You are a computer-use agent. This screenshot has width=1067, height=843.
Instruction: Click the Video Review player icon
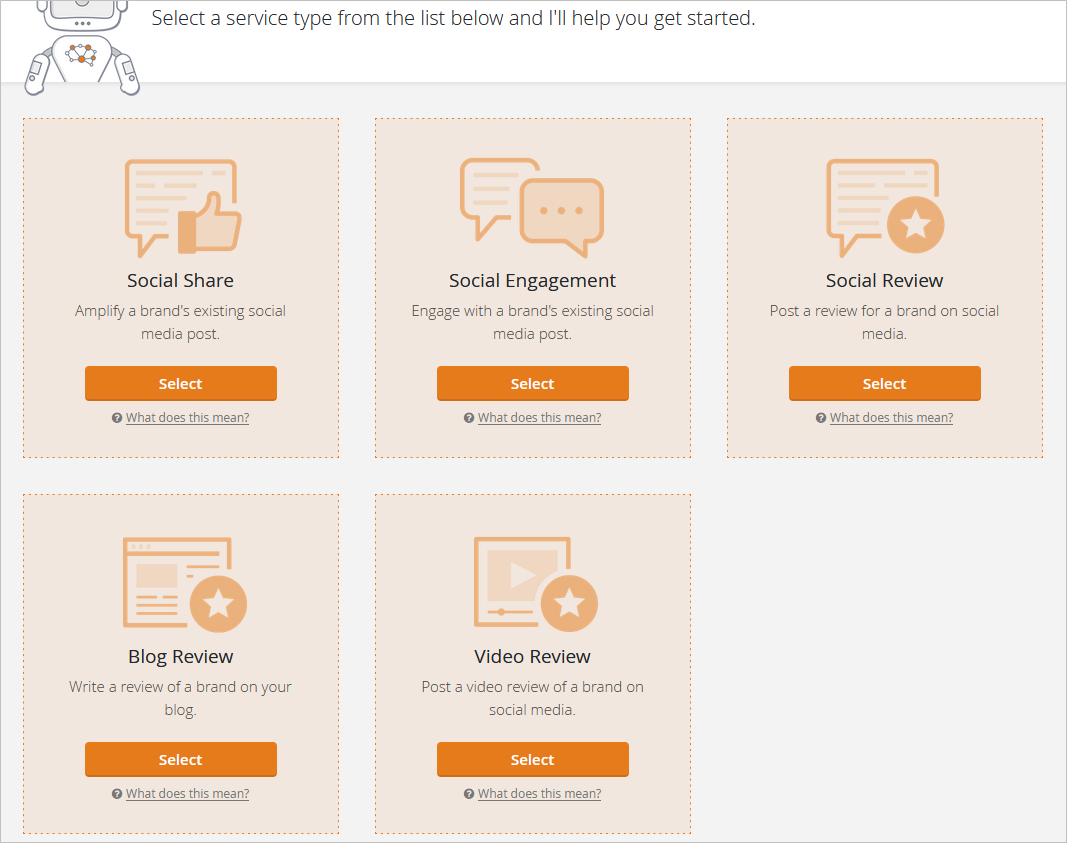536,584
